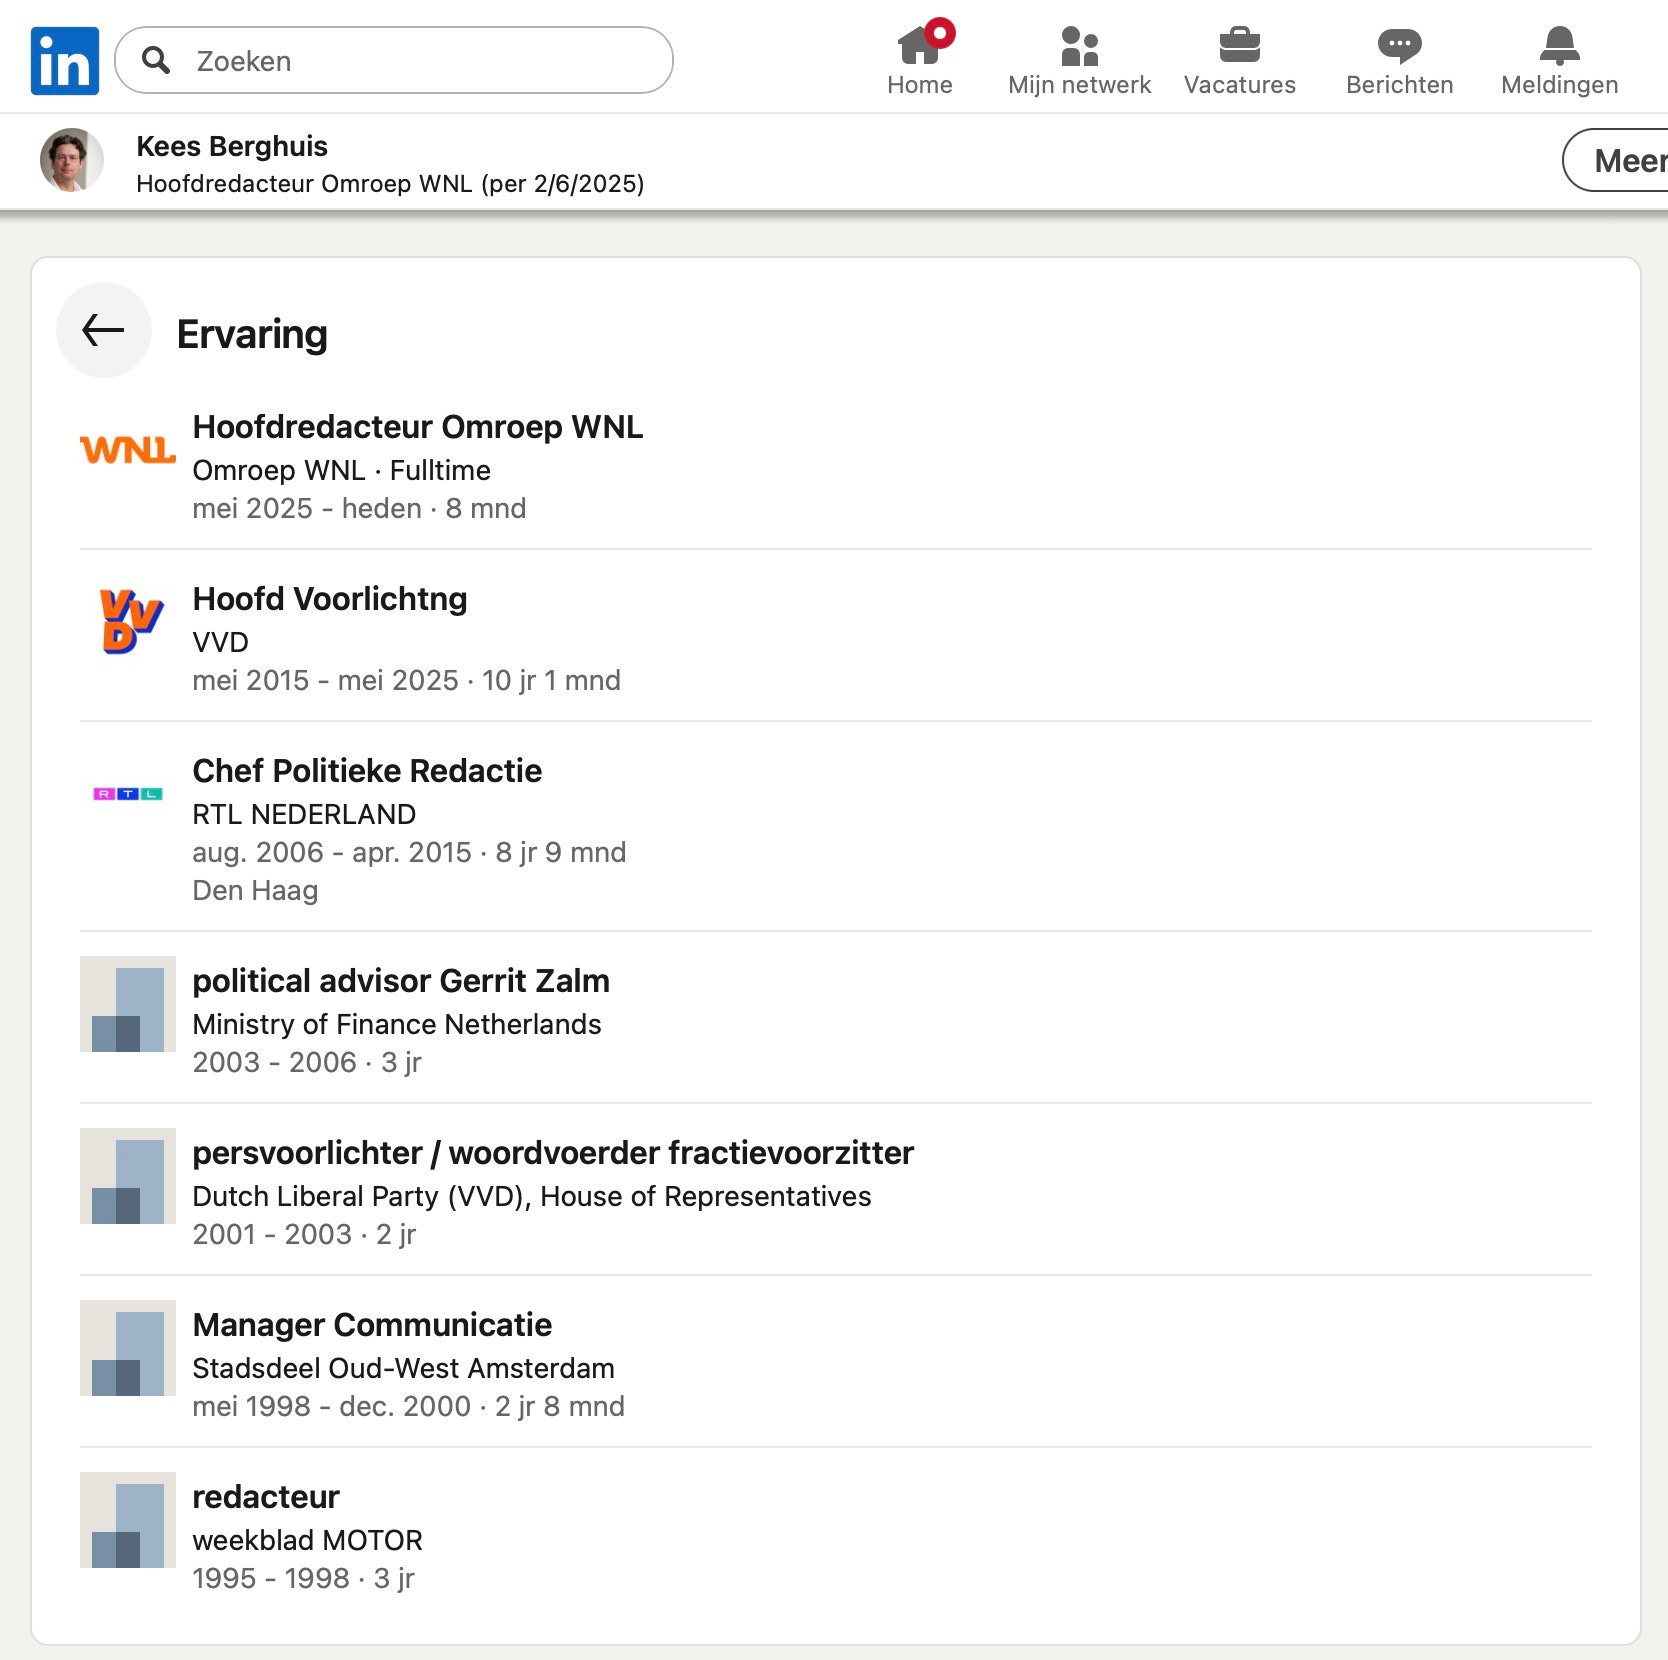Select the Meldingen menu label
The width and height of the screenshot is (1668, 1660).
(1560, 85)
